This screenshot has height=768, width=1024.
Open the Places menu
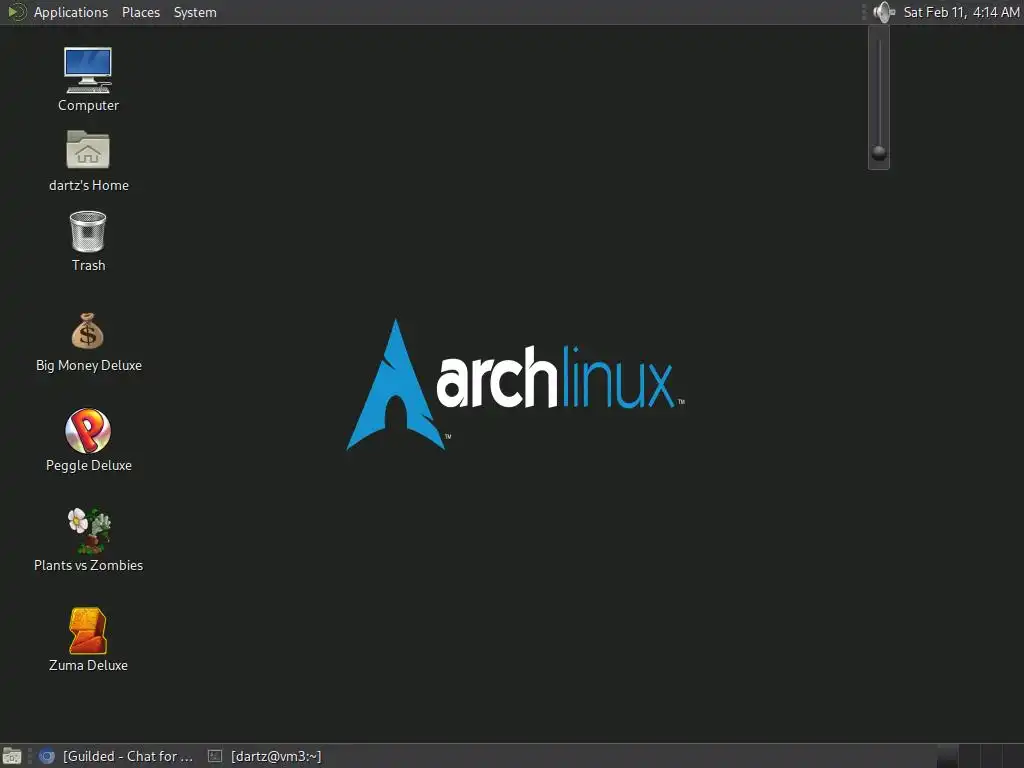pyautogui.click(x=141, y=12)
